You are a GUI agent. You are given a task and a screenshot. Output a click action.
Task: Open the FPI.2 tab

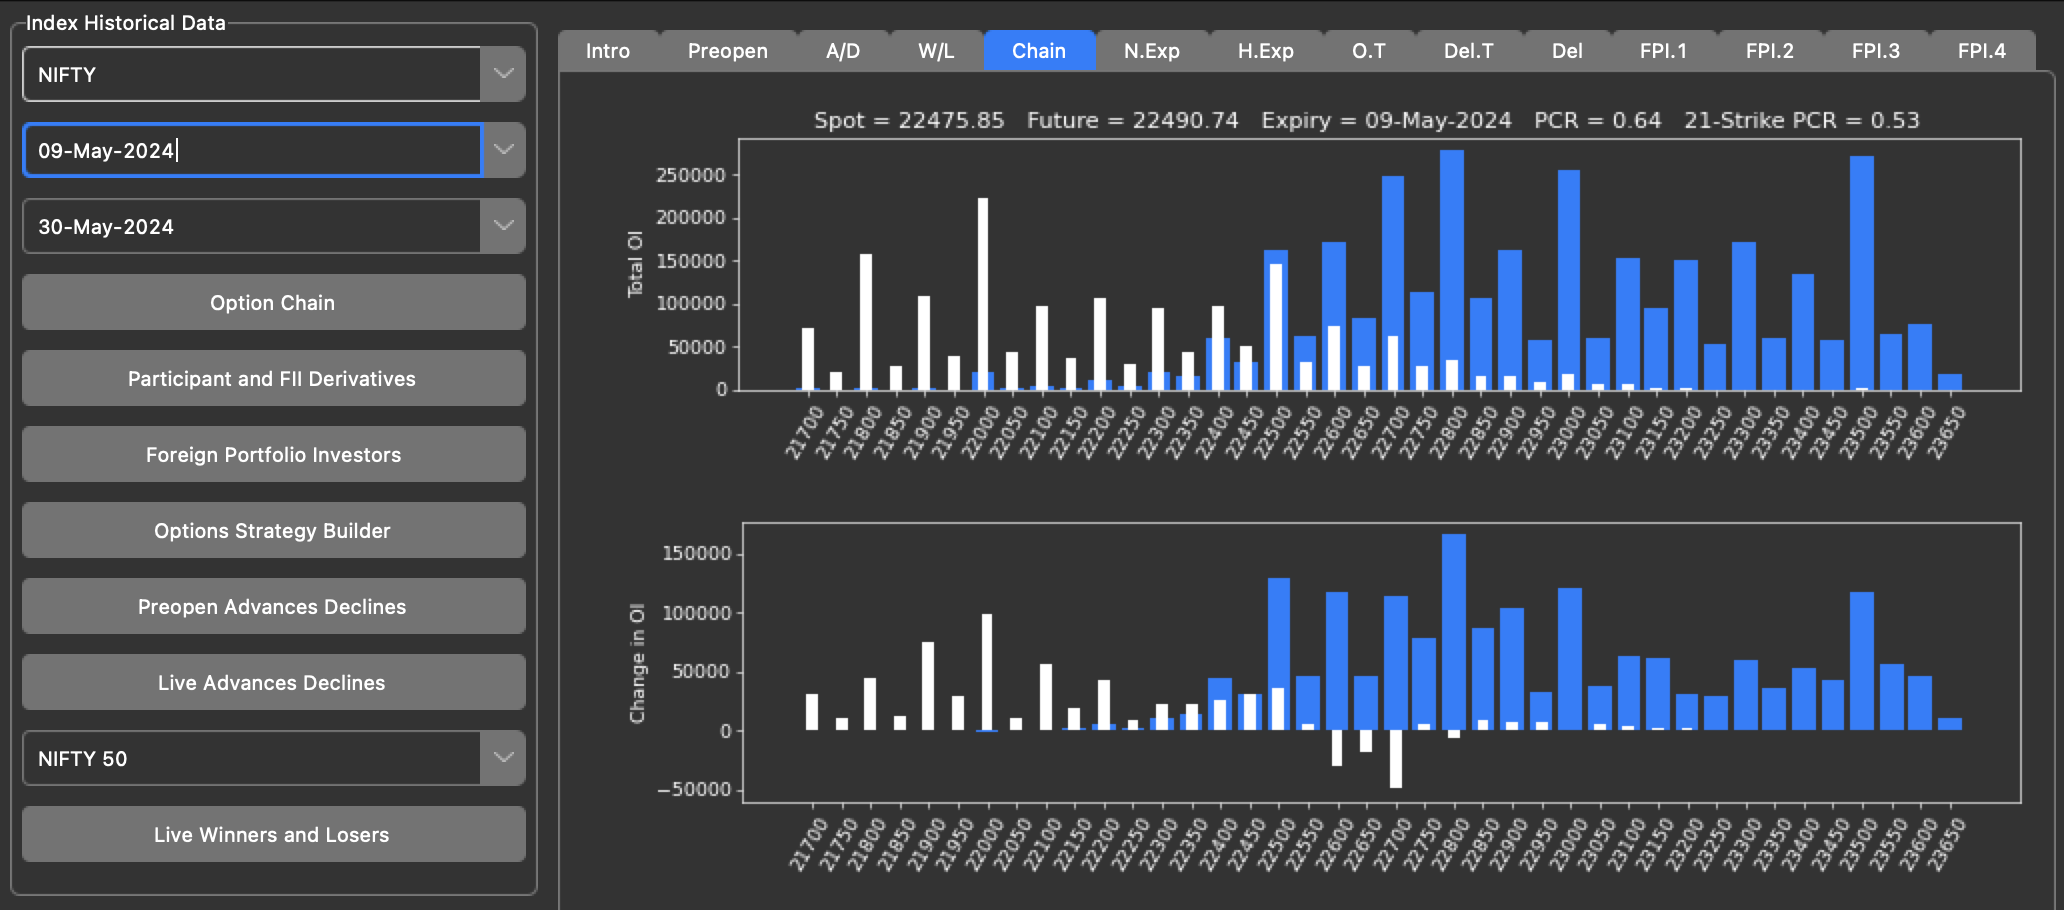click(1770, 51)
